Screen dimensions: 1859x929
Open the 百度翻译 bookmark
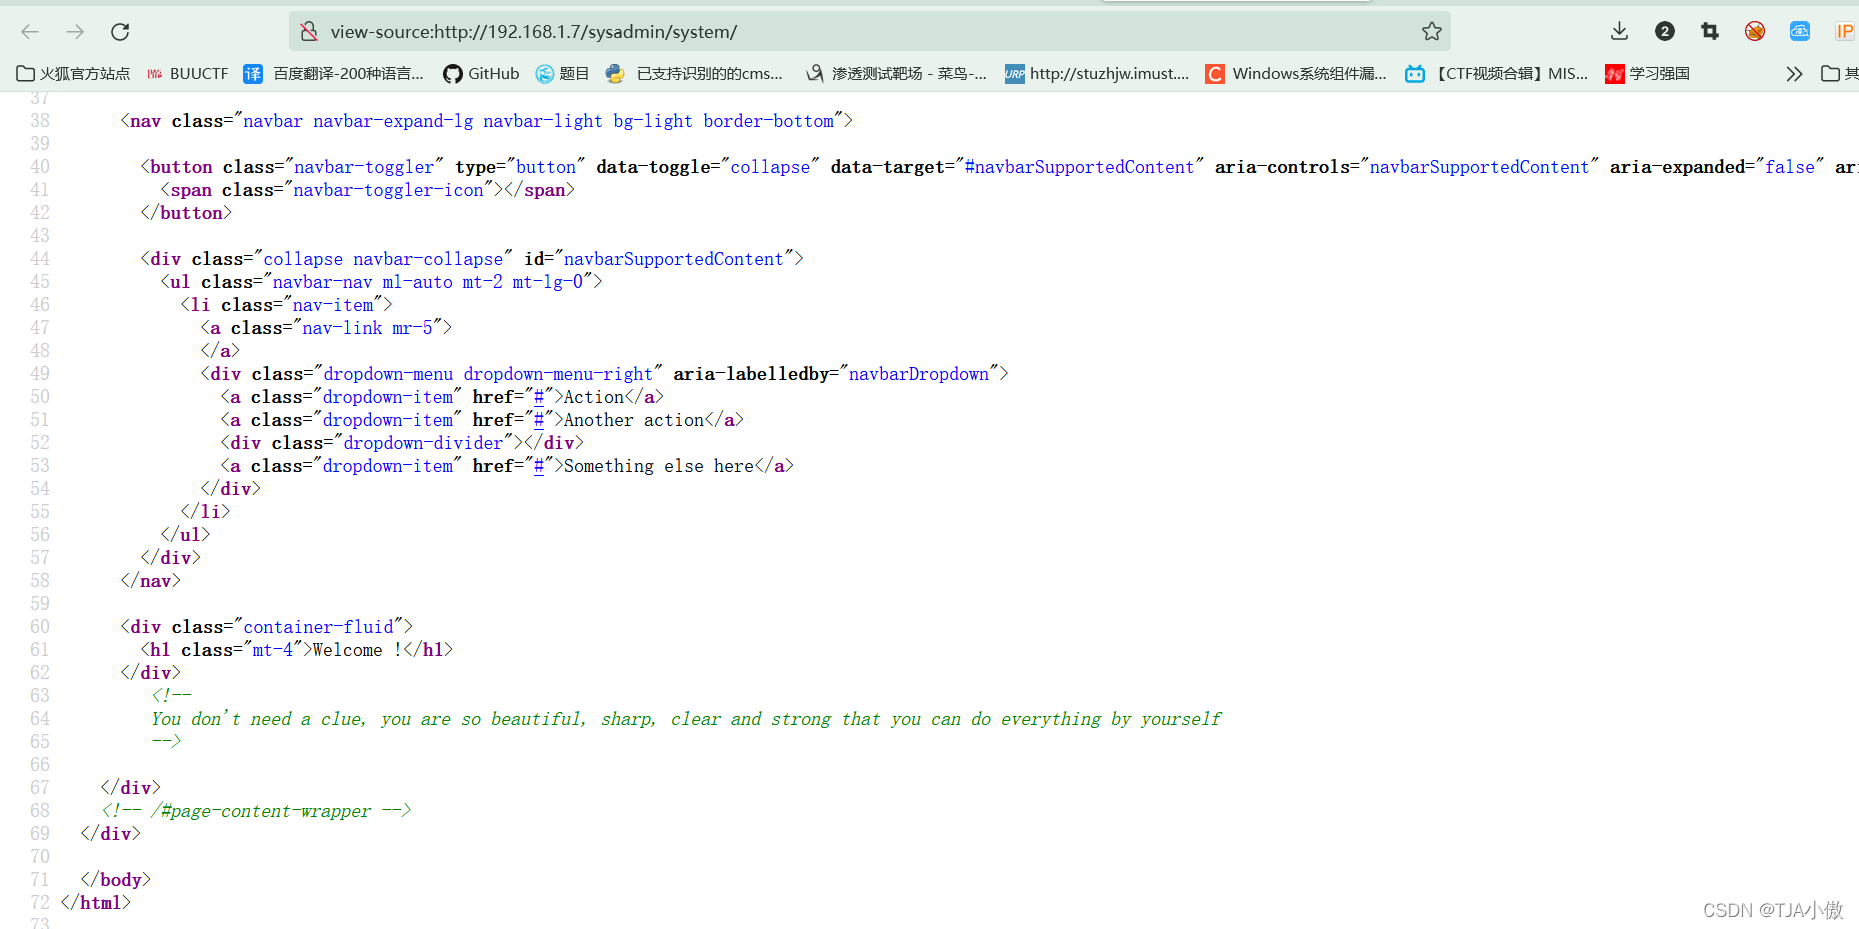[x=334, y=73]
